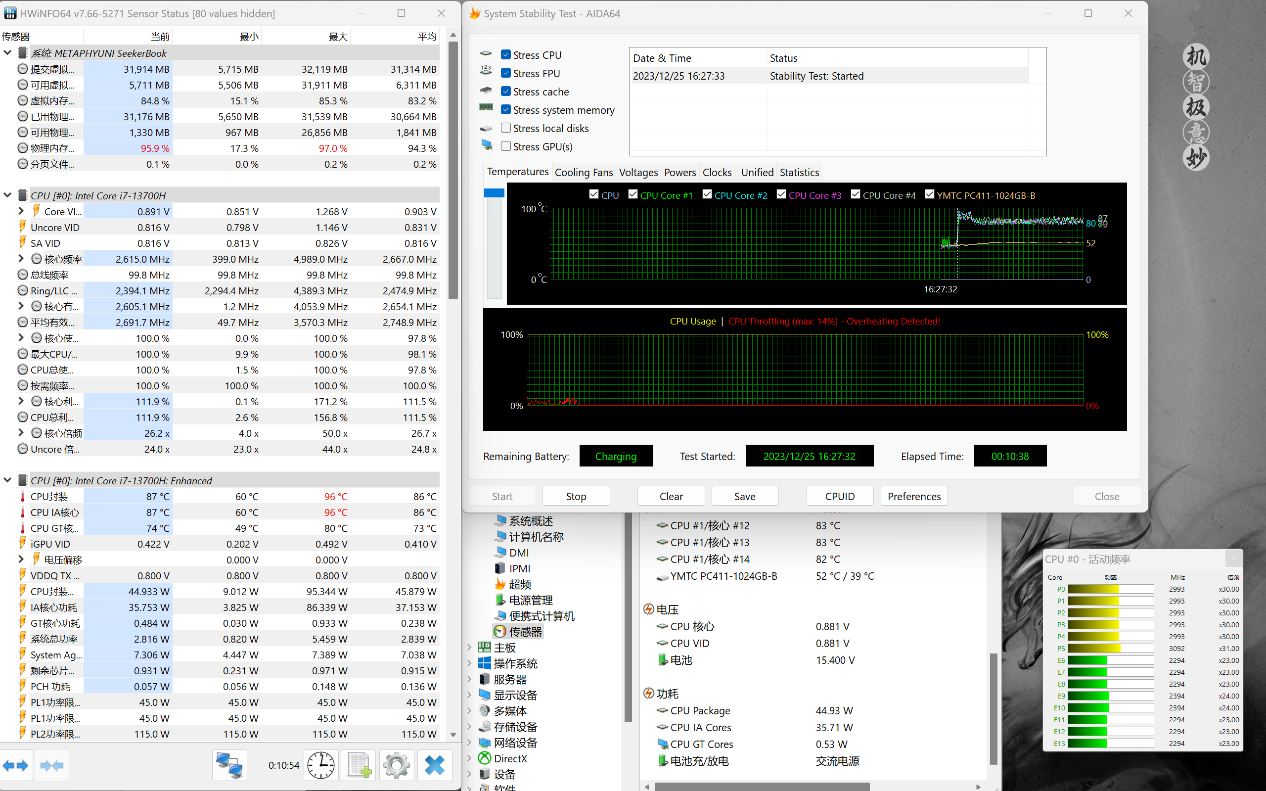The width and height of the screenshot is (1266, 791).
Task: Enable the Stress GPU(s) checkbox
Action: pos(506,146)
